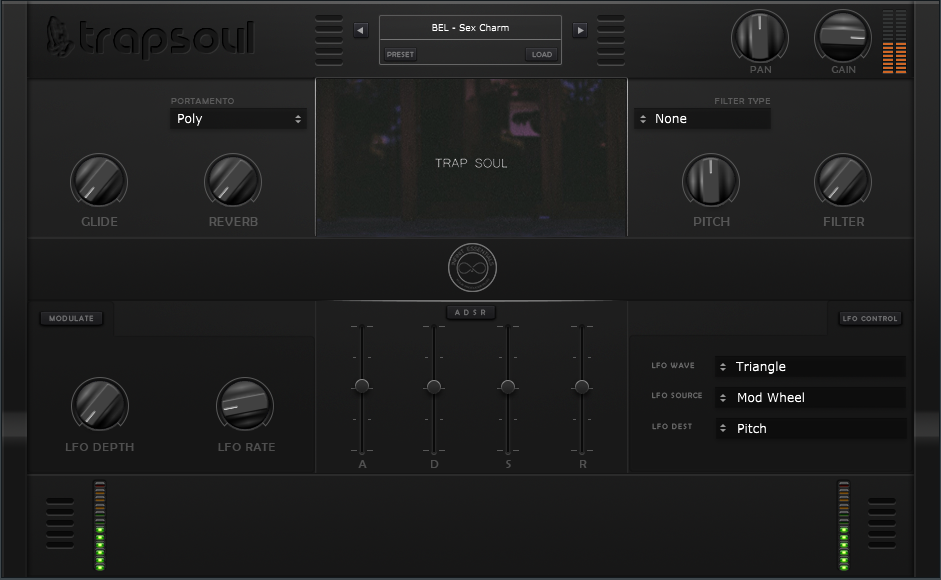Image resolution: width=941 pixels, height=580 pixels.
Task: Click the previous preset arrow
Action: pos(361,30)
